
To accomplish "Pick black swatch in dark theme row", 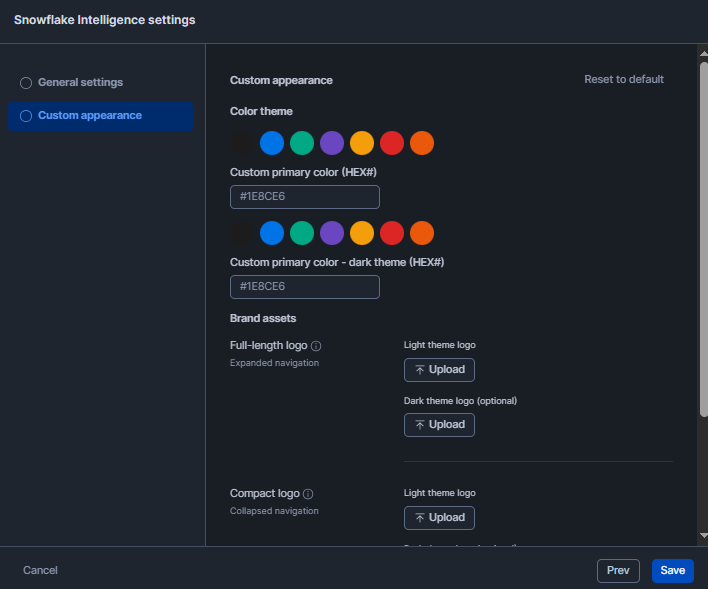I will (x=242, y=233).
